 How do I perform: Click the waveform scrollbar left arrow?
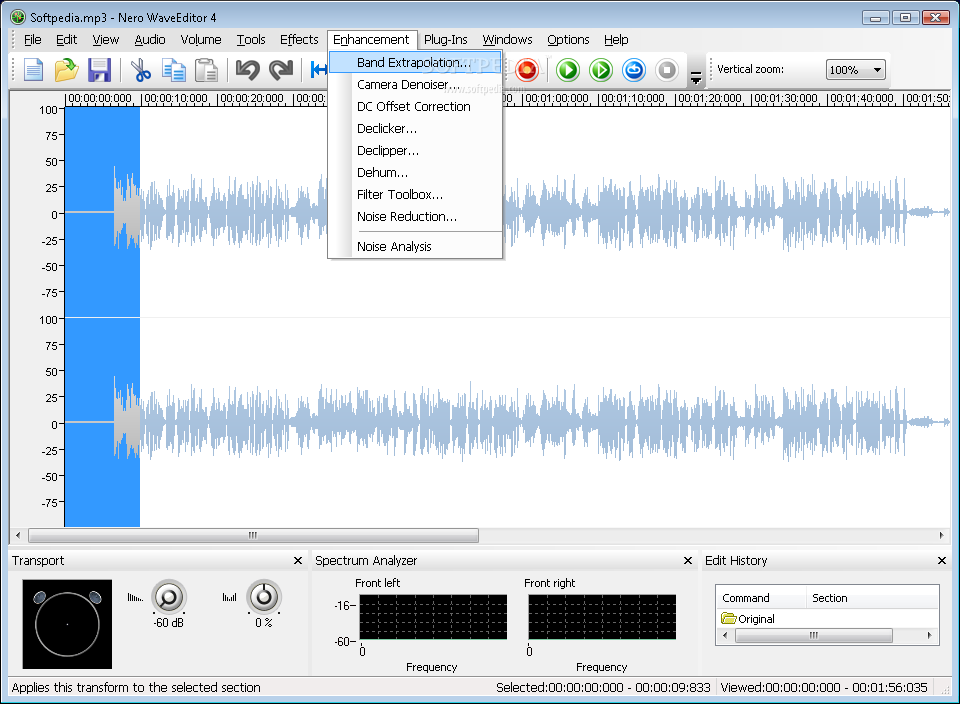pos(18,536)
